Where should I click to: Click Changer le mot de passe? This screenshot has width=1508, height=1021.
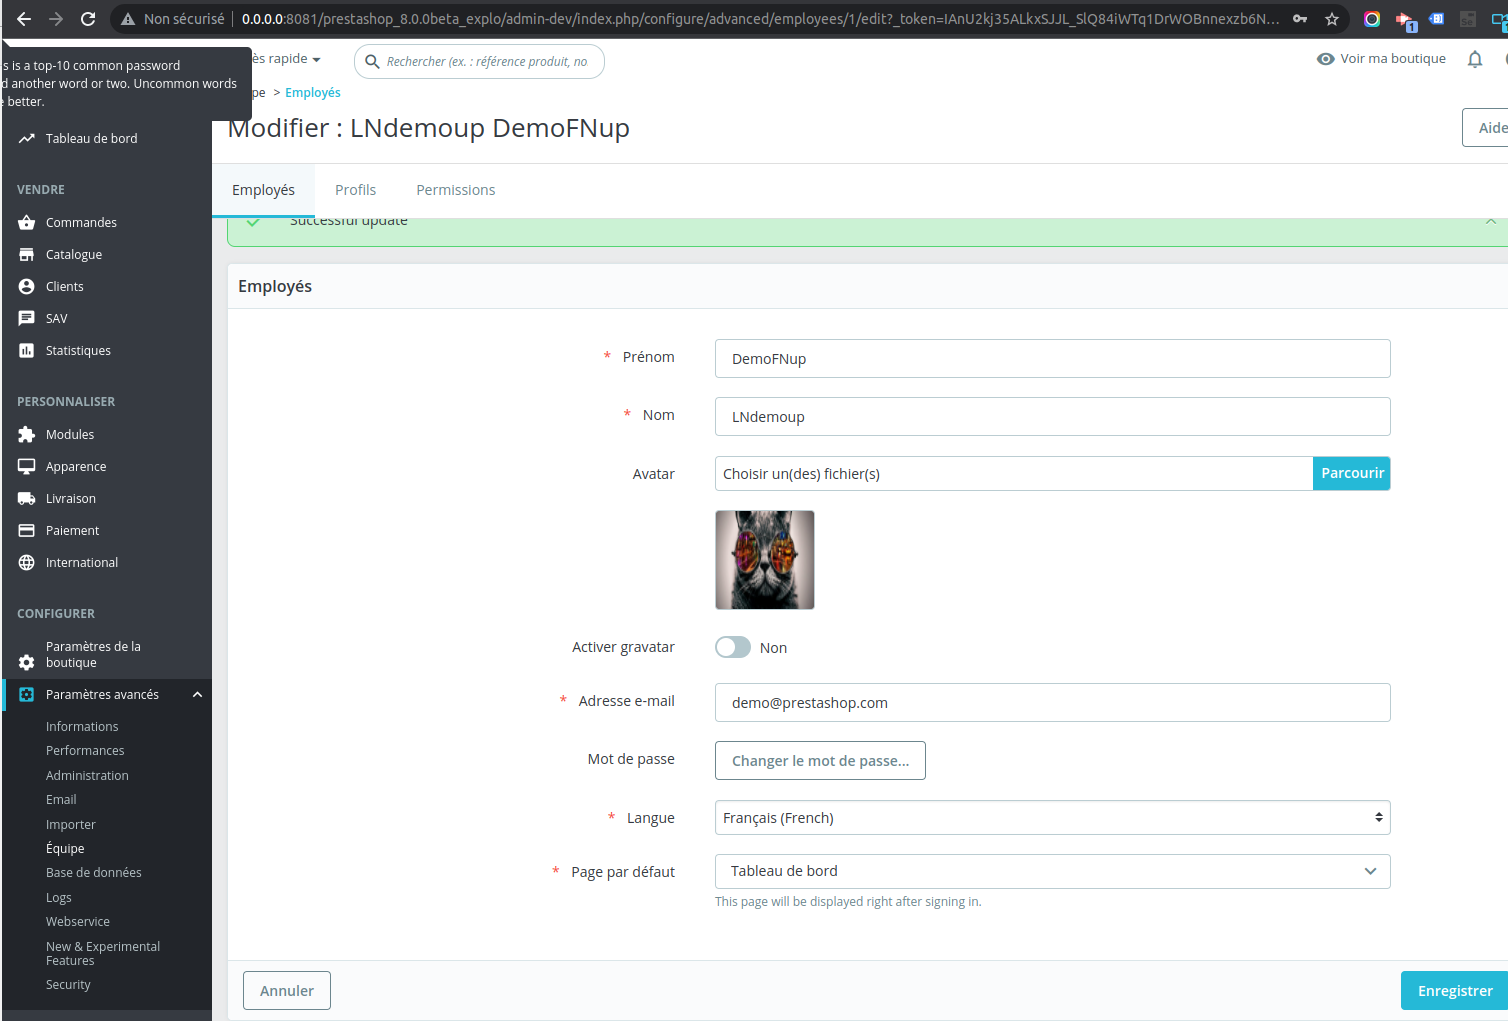(x=820, y=760)
